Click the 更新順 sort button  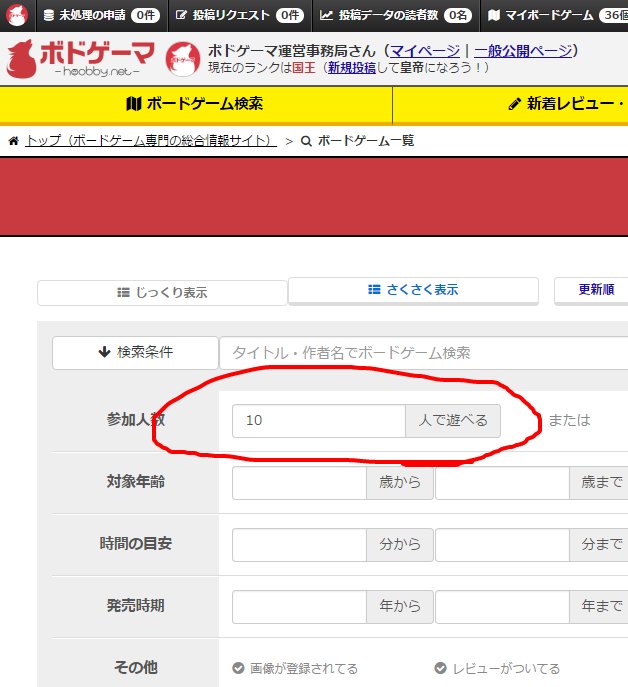[591, 290]
